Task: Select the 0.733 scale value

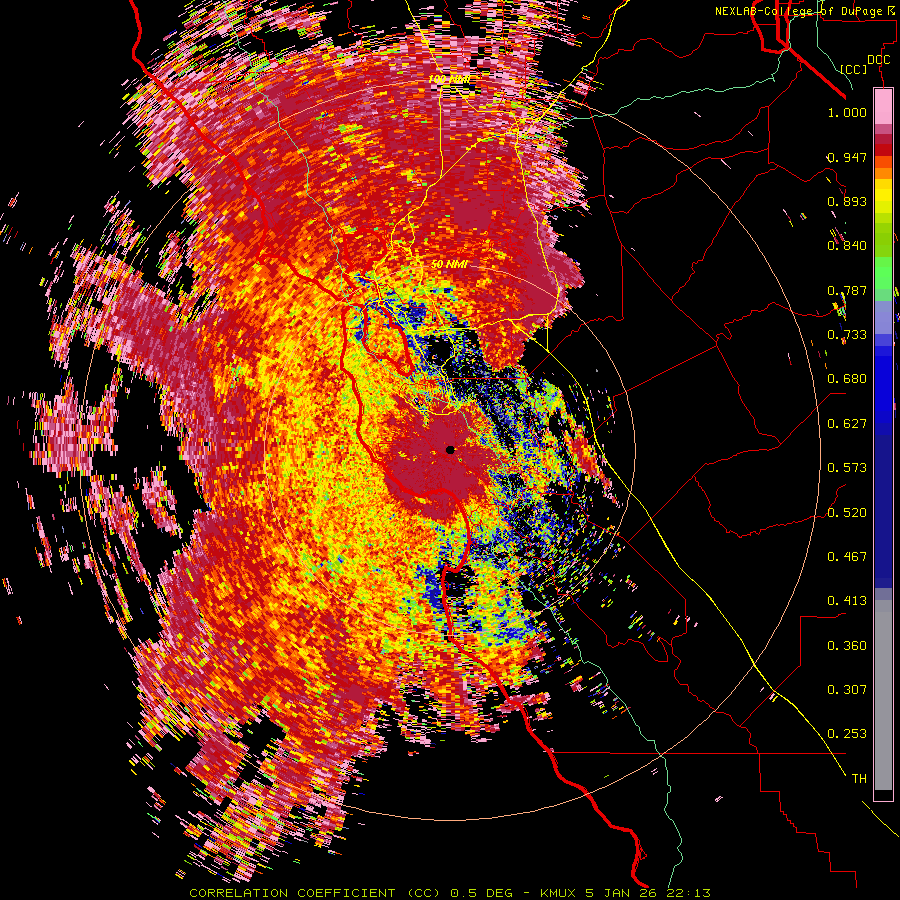Action: (x=847, y=335)
